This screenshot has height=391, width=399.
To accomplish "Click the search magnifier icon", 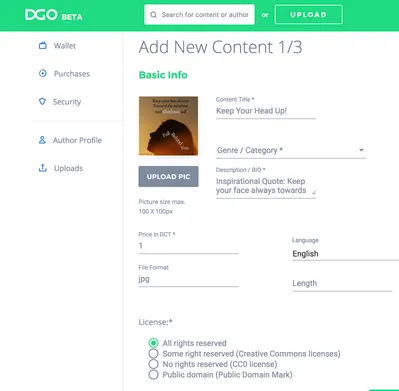I will click(153, 15).
